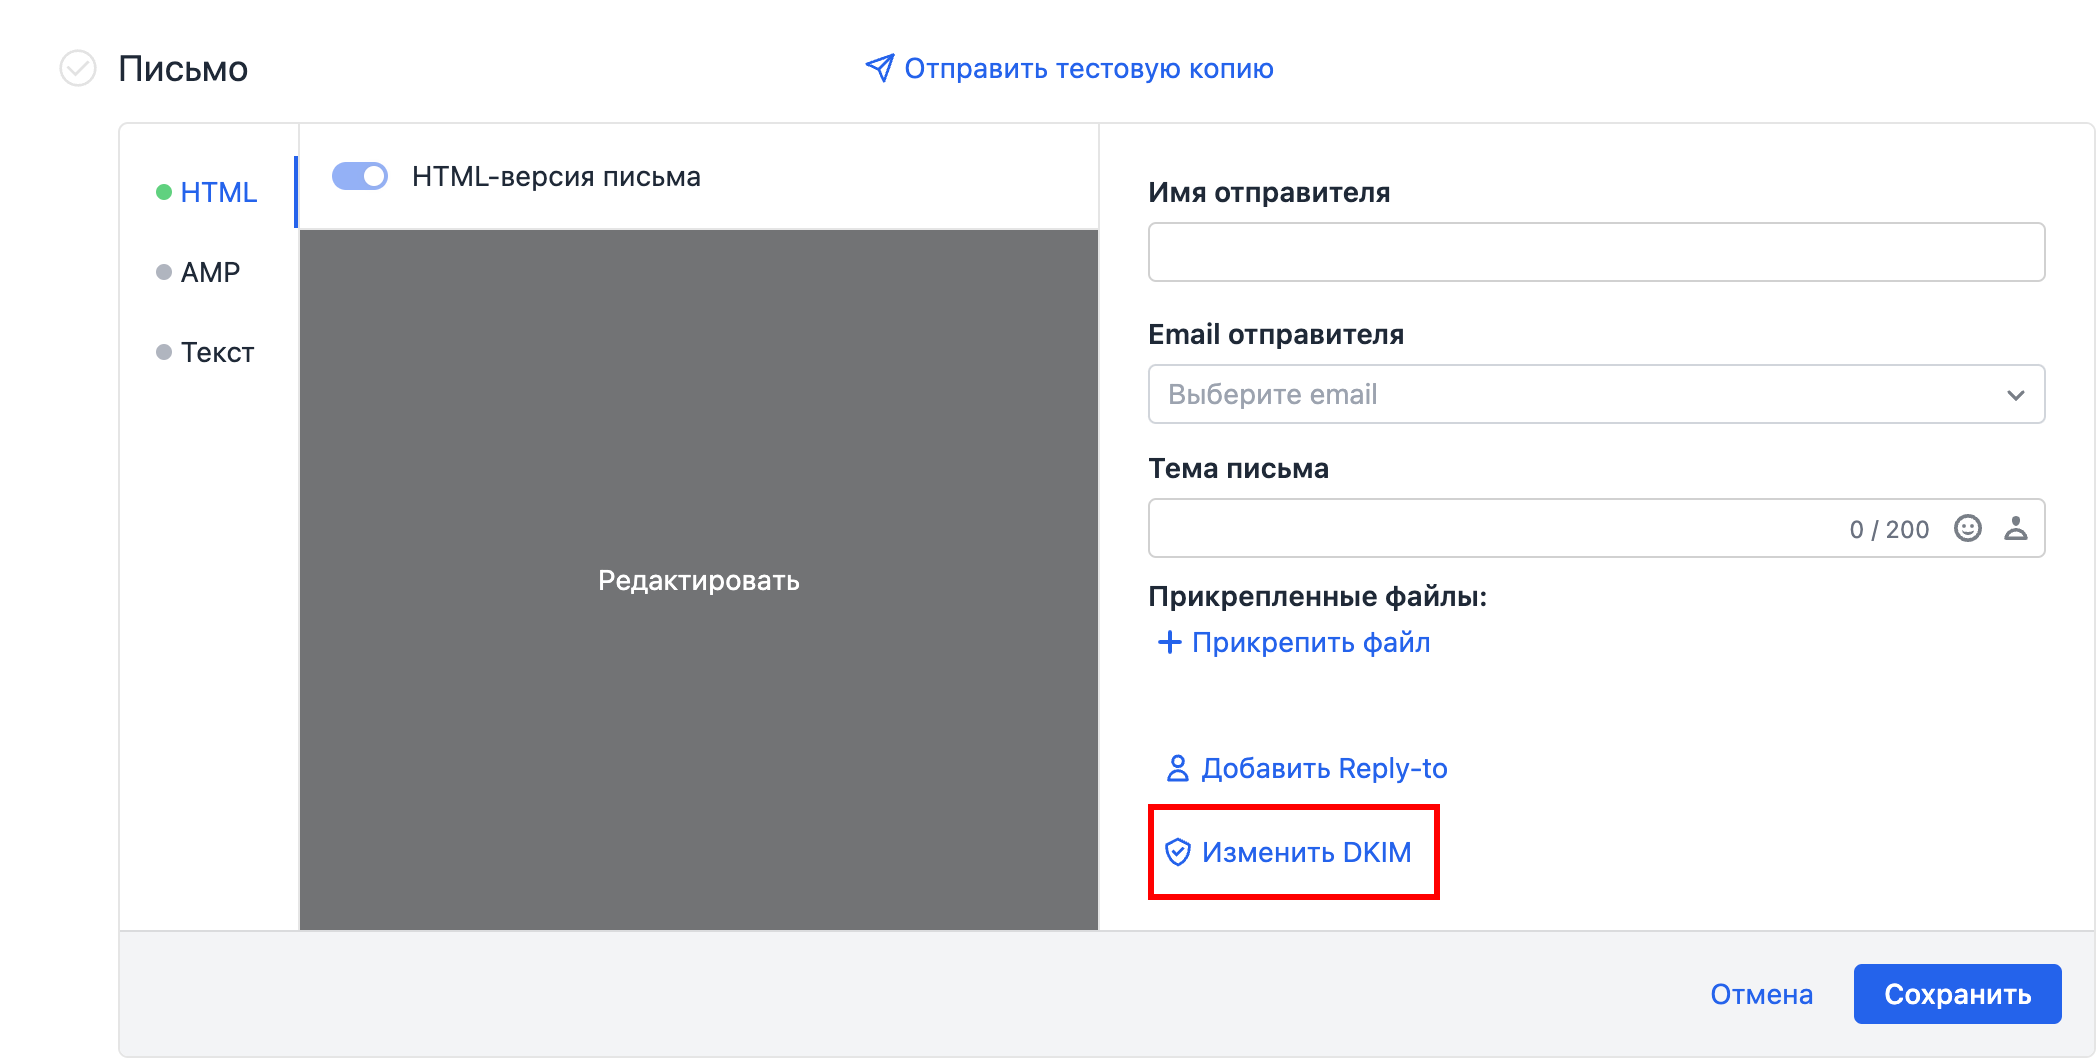Click the plus icon to attach a file
2100x1064 pixels.
coord(1168,642)
